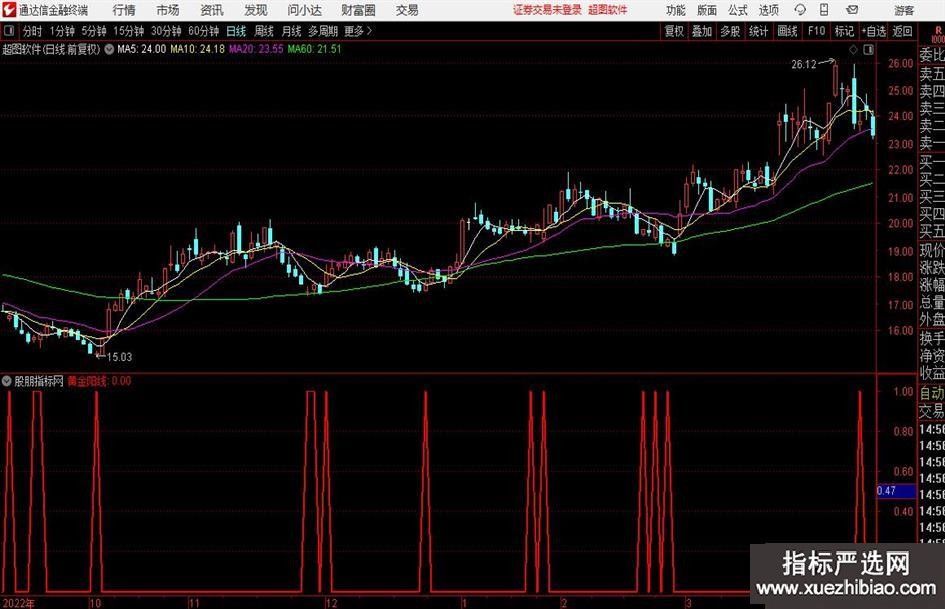Open the mail envelope icon
This screenshot has height=609, width=945.
852,10
